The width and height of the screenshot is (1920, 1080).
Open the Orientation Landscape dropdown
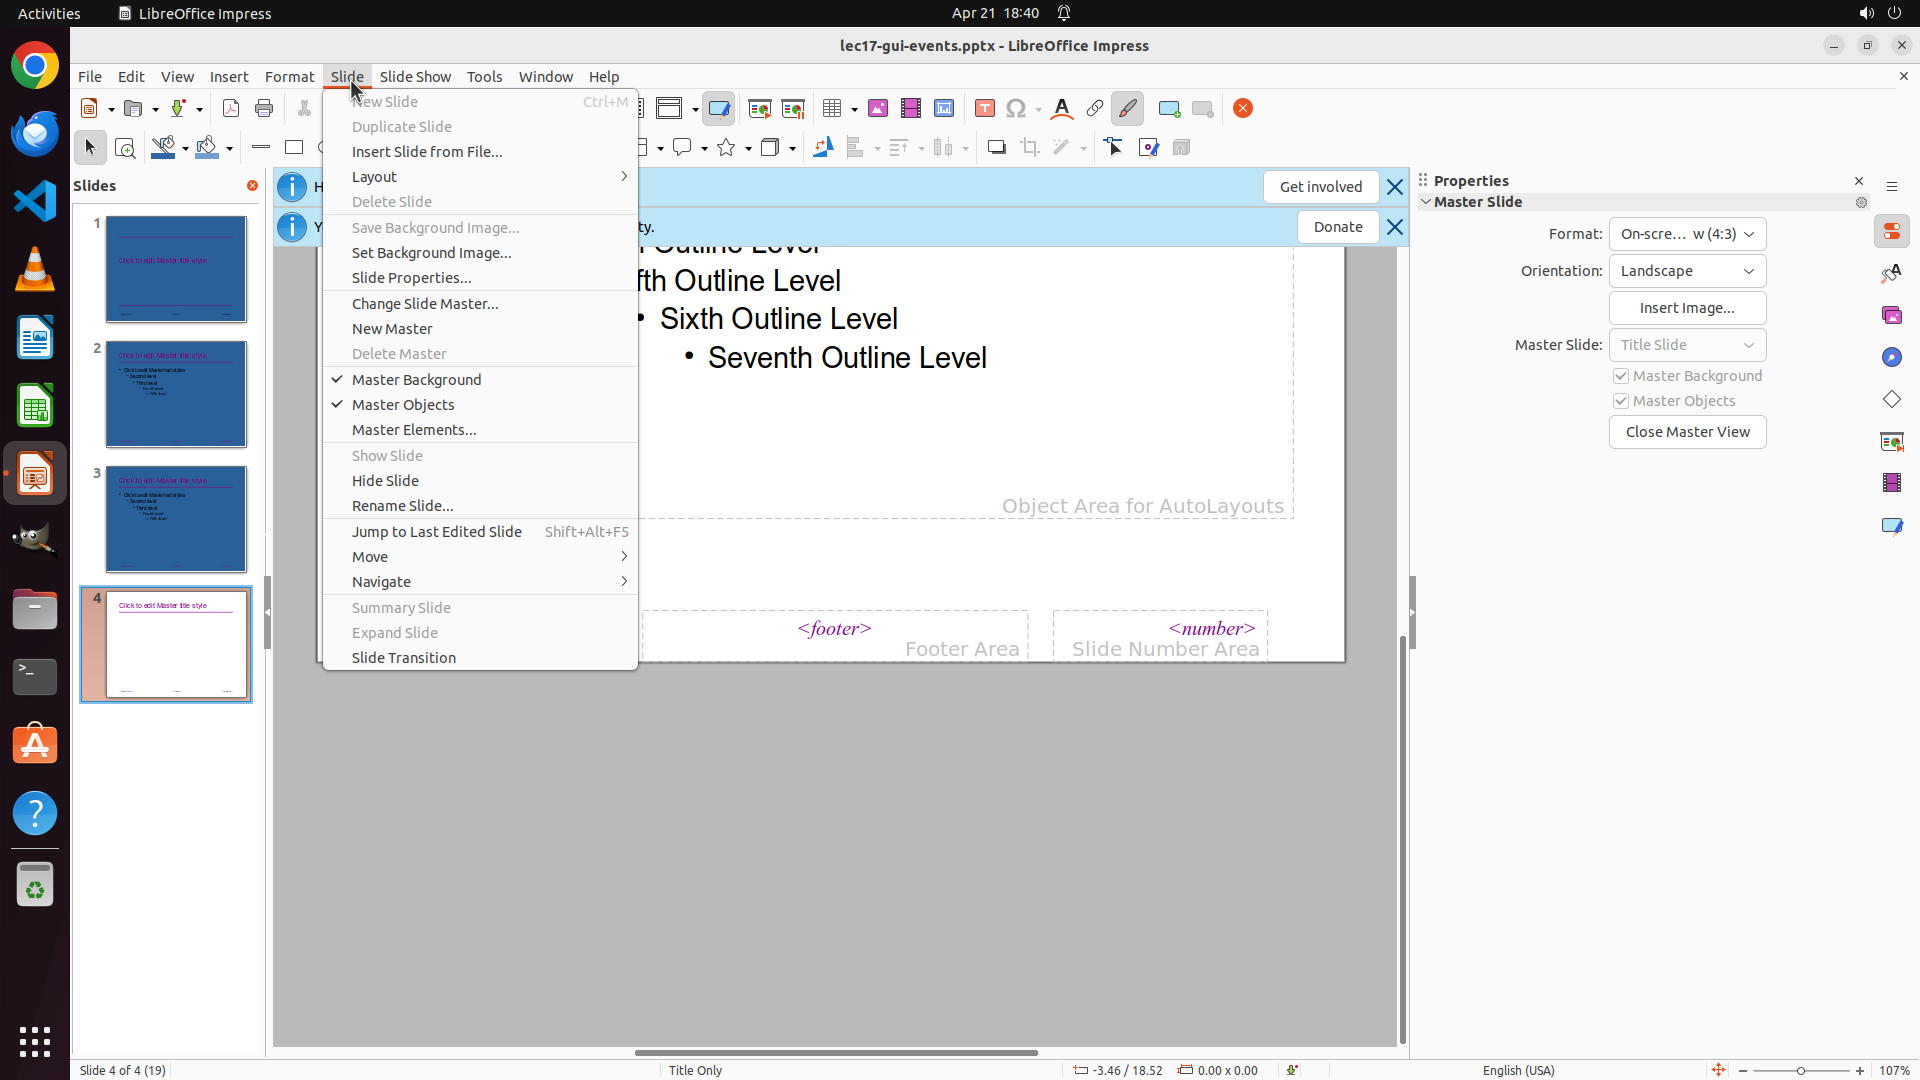pos(1687,271)
